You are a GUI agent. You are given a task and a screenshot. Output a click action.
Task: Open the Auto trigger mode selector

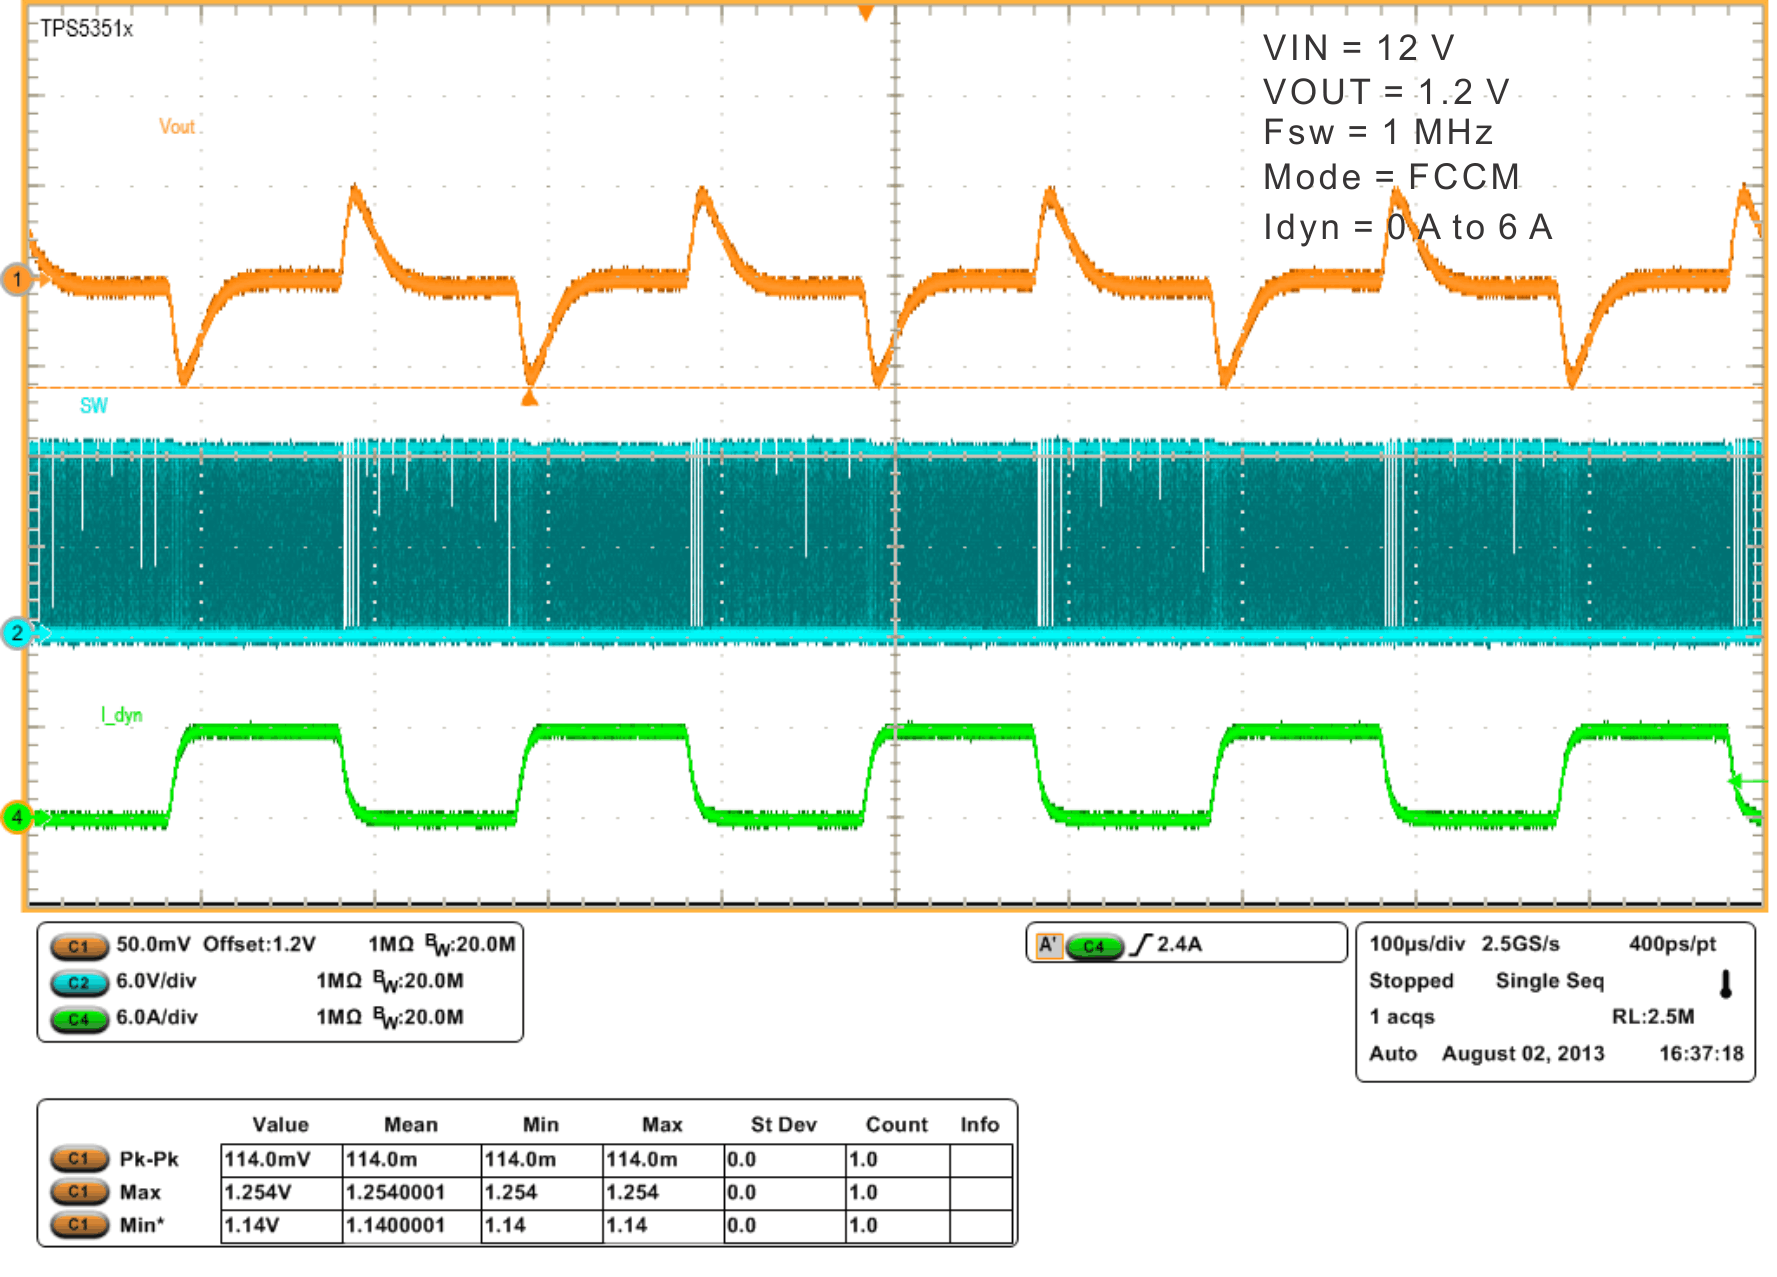point(1392,1053)
